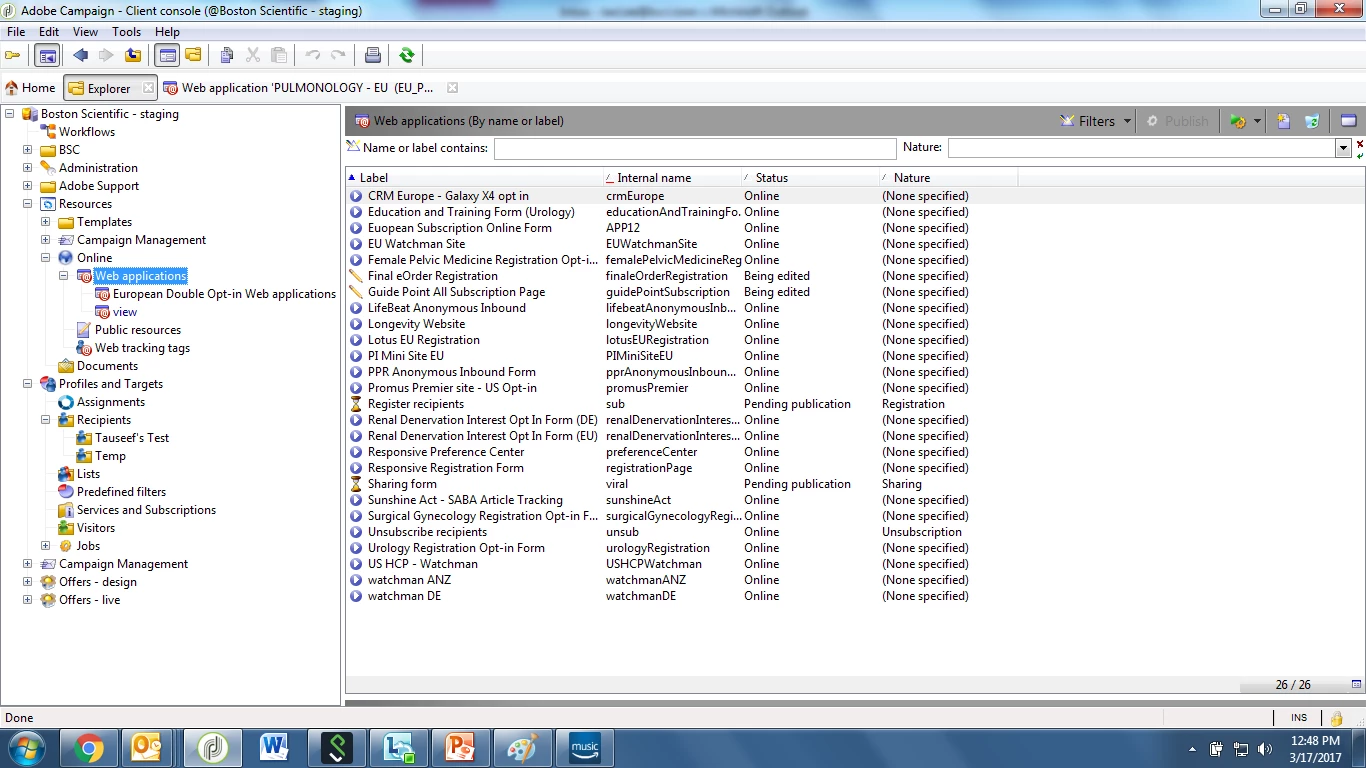Select the Public resources tree item
This screenshot has width=1366, height=768.
tap(138, 330)
